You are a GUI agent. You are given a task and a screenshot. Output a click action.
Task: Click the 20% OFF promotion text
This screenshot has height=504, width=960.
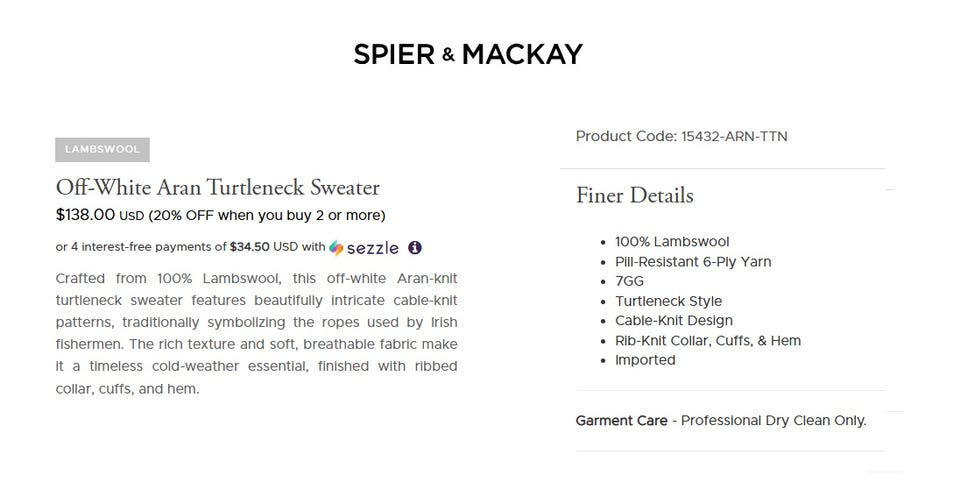[x=266, y=215]
